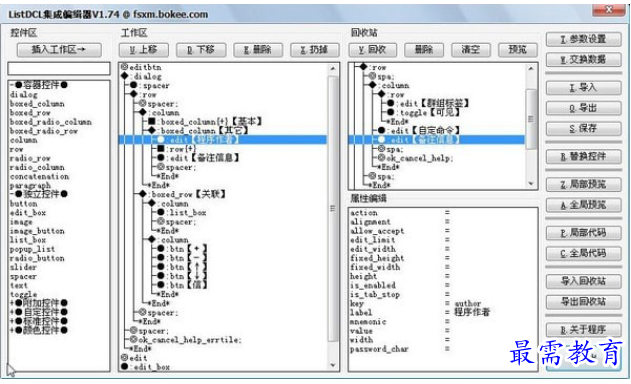The width and height of the screenshot is (631, 384).
Task: Select the edit_width property row
Action: (443, 249)
